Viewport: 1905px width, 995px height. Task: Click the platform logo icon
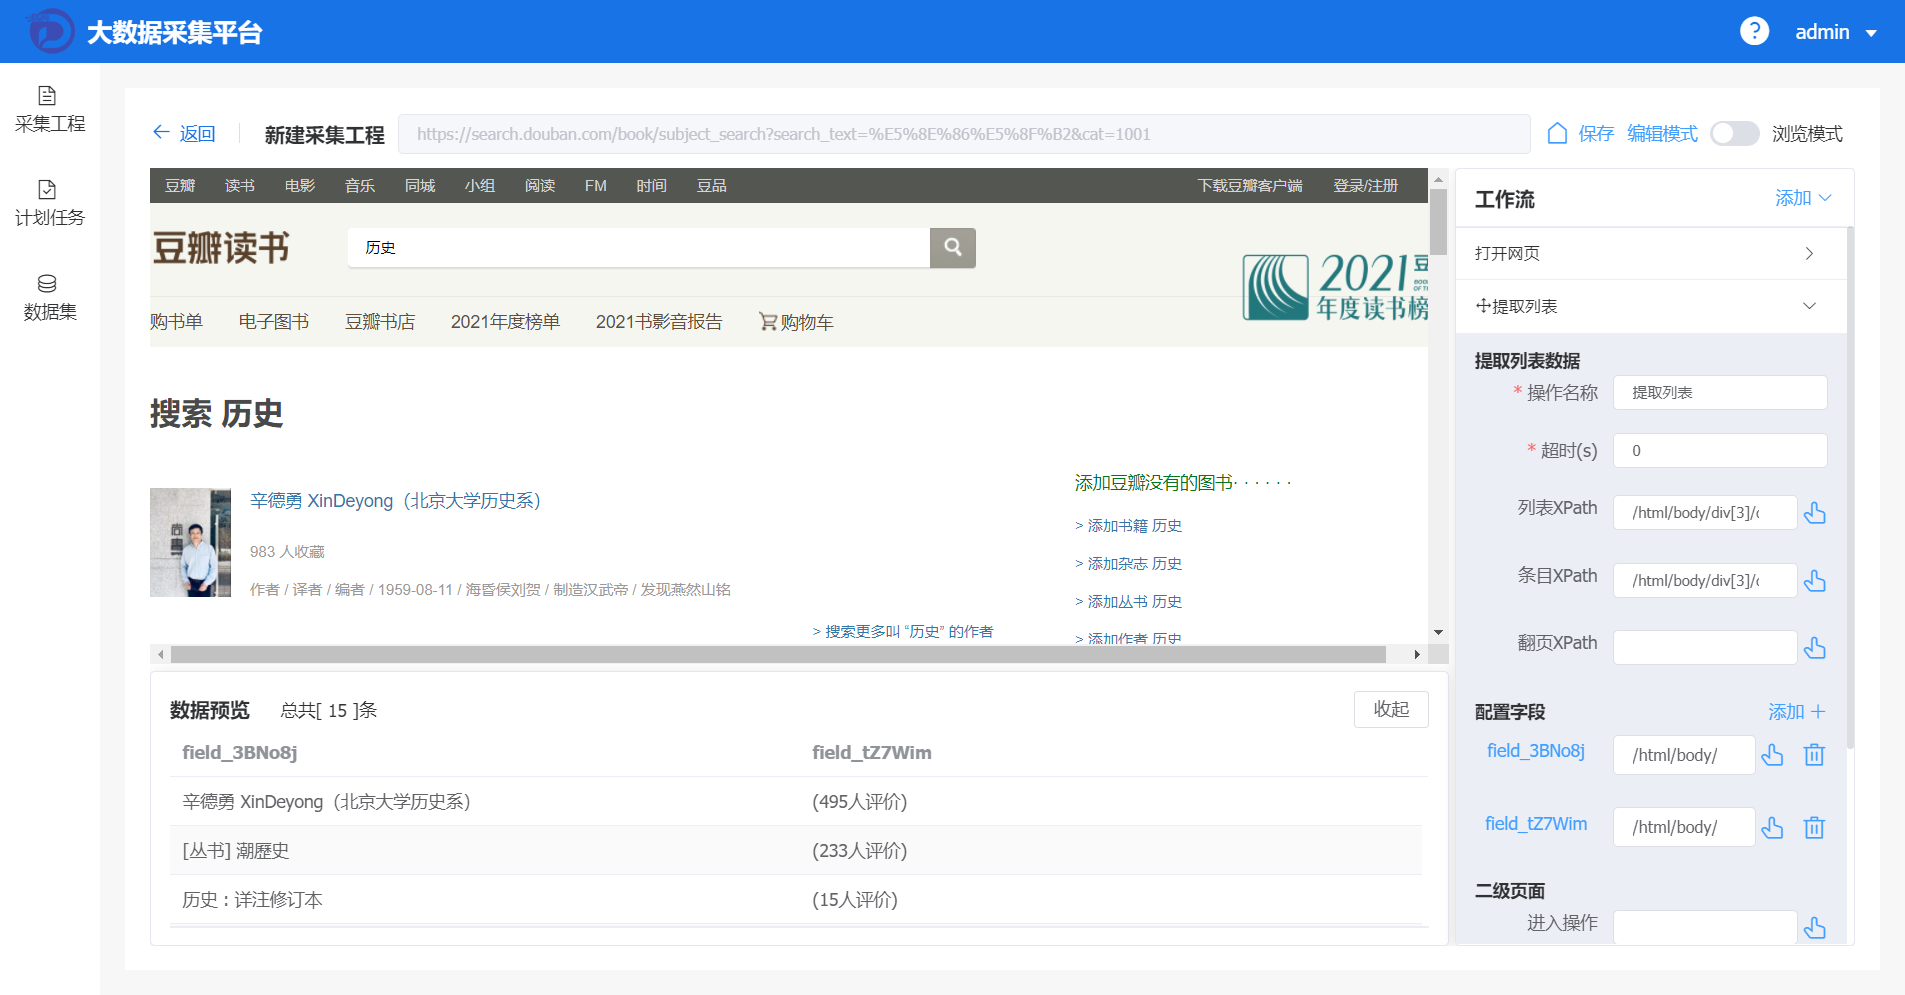(x=50, y=31)
